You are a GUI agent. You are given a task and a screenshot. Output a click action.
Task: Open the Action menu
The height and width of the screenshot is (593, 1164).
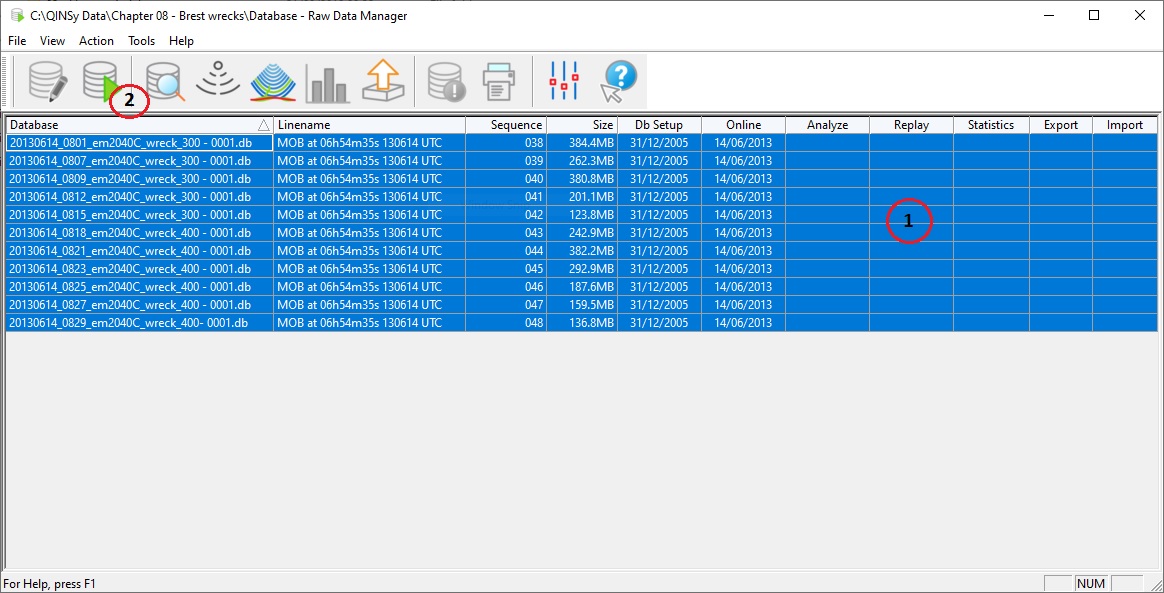(x=96, y=41)
